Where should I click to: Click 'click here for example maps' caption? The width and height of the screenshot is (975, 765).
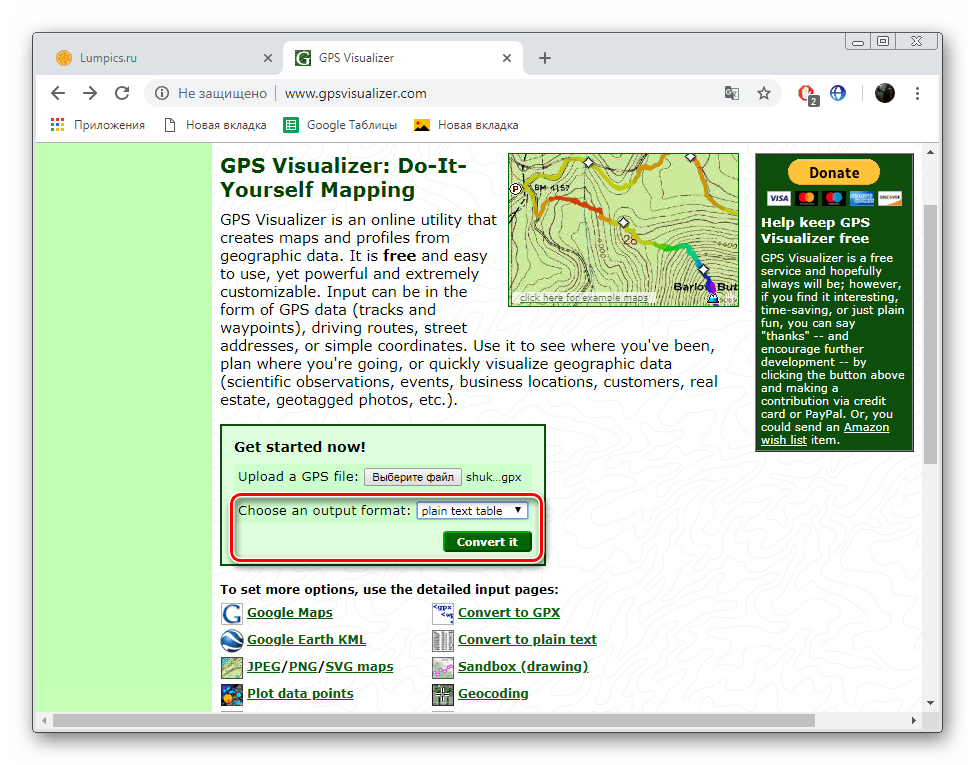tap(584, 298)
